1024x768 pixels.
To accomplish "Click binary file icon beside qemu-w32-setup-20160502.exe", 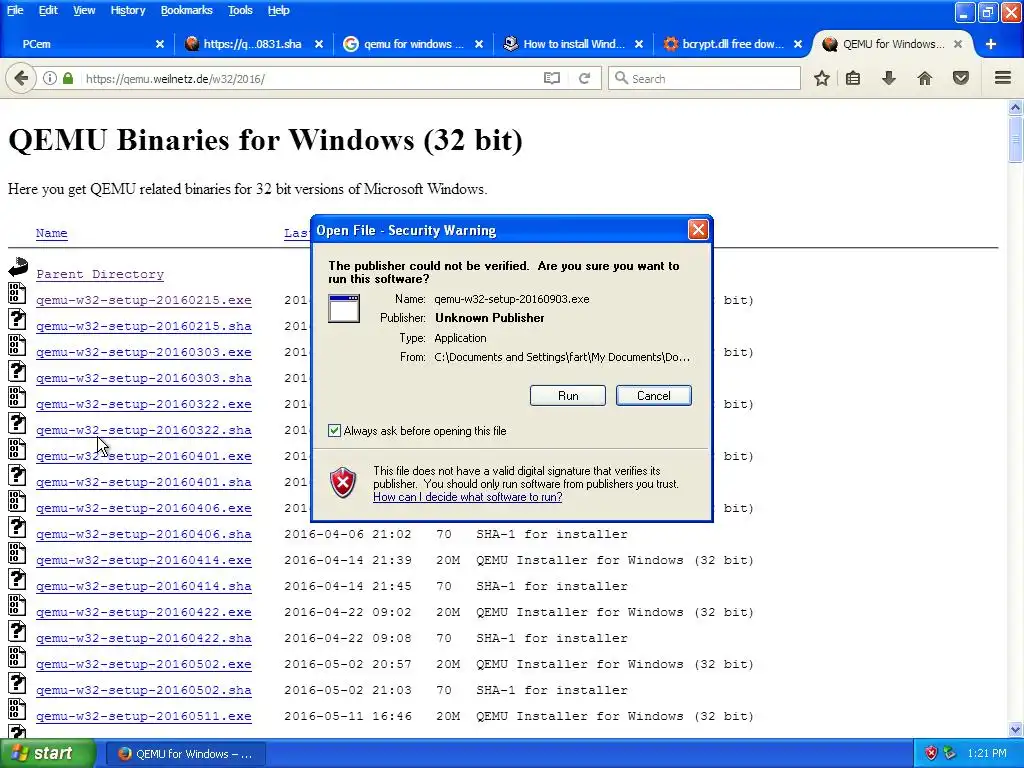I will click(17, 657).
